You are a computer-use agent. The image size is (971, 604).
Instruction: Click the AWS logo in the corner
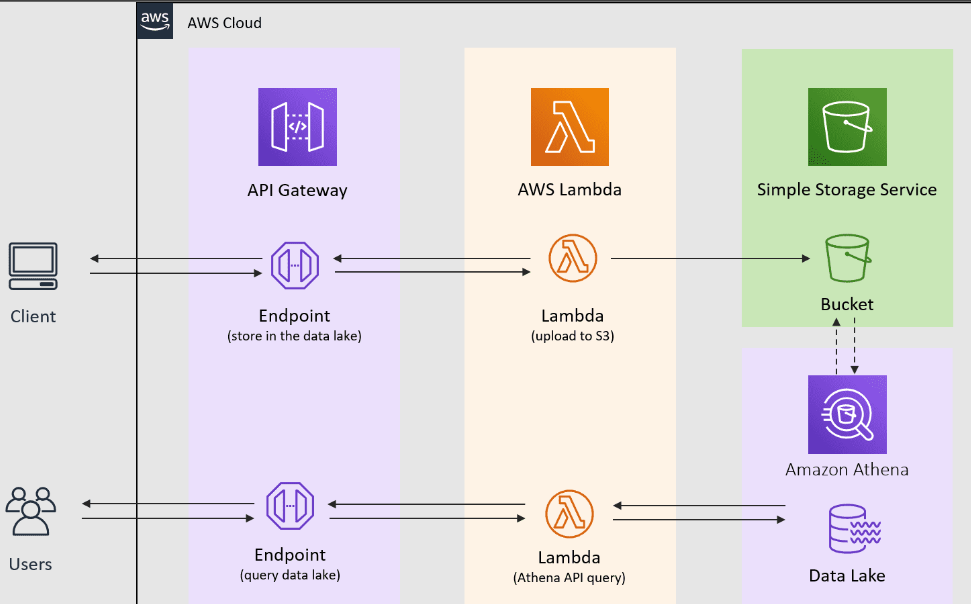155,20
